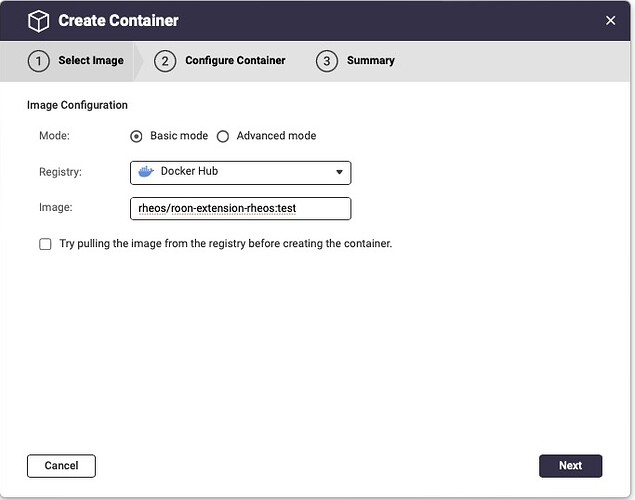The image size is (635, 500).
Task: Click the Image name input field
Action: (x=241, y=209)
